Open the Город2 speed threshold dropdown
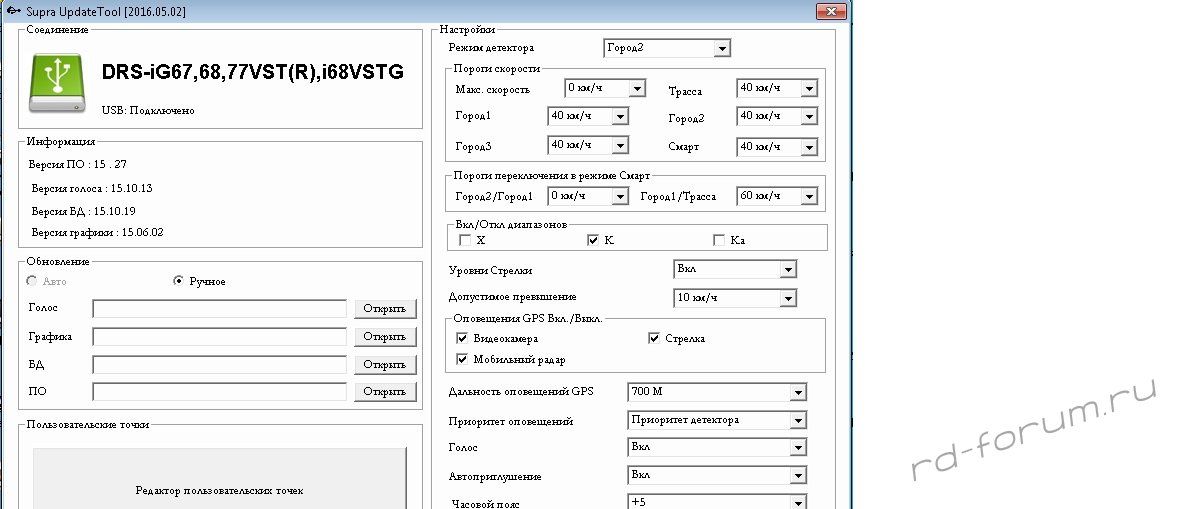The height and width of the screenshot is (509, 1185). click(x=777, y=116)
